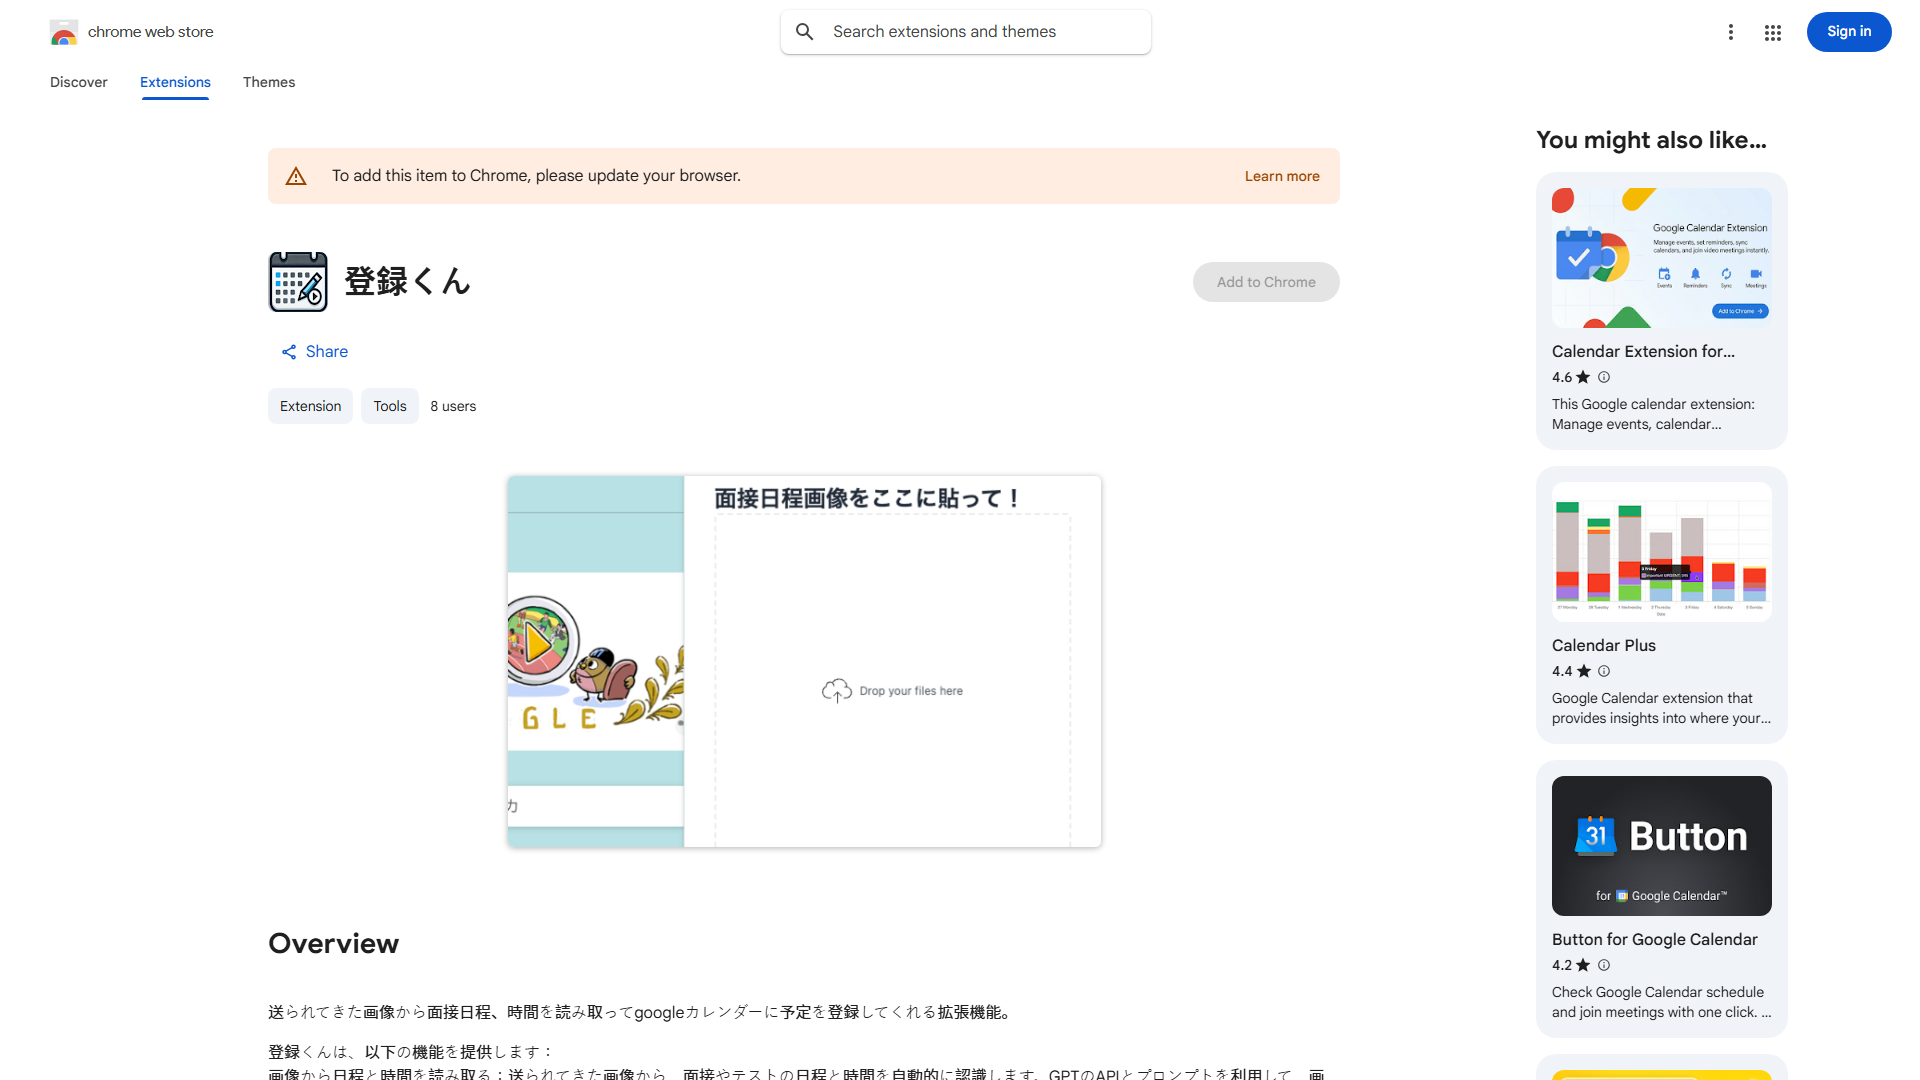The width and height of the screenshot is (1920, 1080).
Task: Click the search magnifier icon
Action: [x=805, y=31]
